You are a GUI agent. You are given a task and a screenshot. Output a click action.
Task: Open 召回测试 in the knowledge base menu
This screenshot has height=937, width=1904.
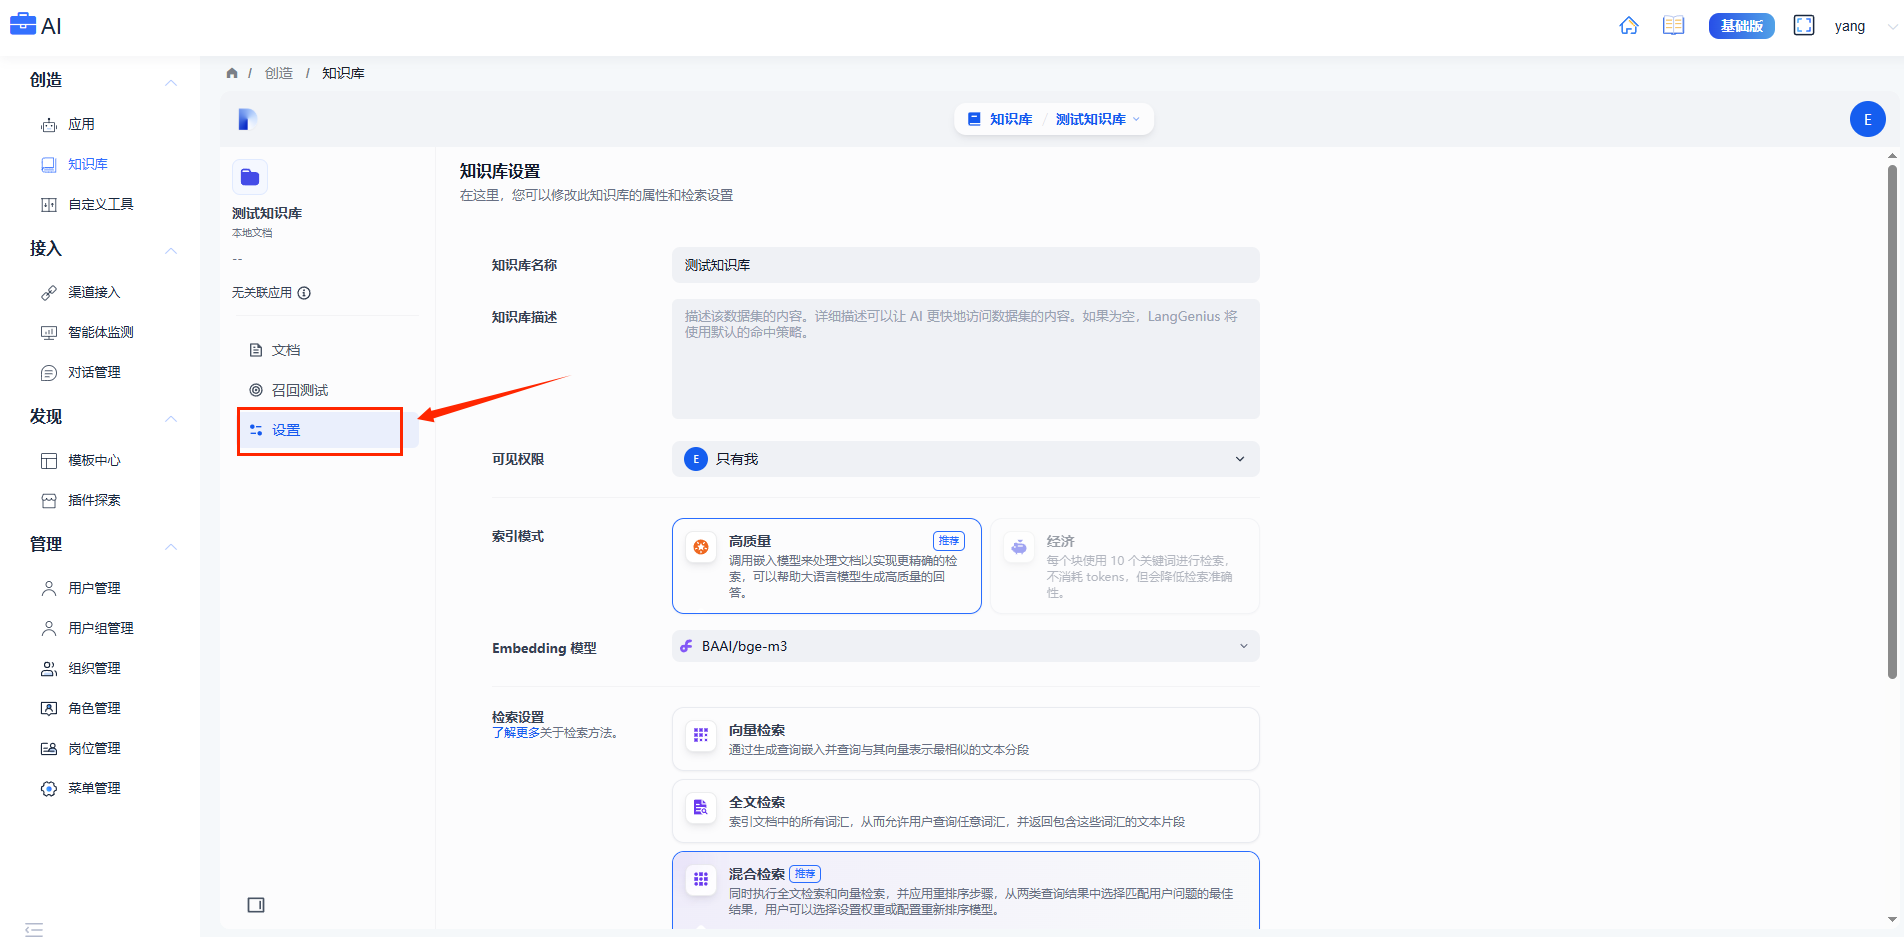tap(299, 390)
